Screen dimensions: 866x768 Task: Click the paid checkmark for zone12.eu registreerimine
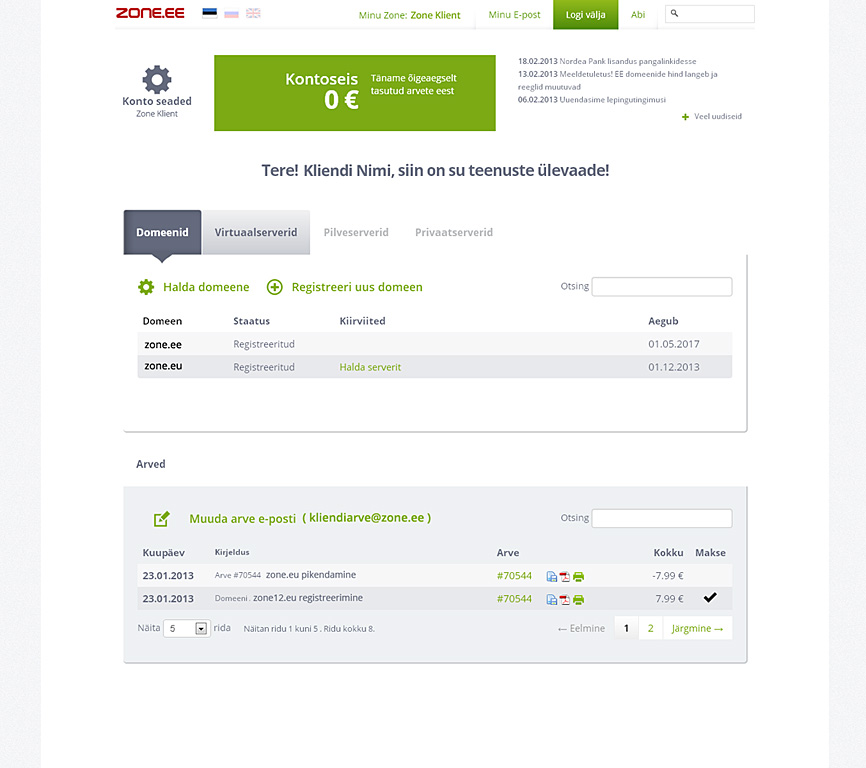pyautogui.click(x=710, y=597)
